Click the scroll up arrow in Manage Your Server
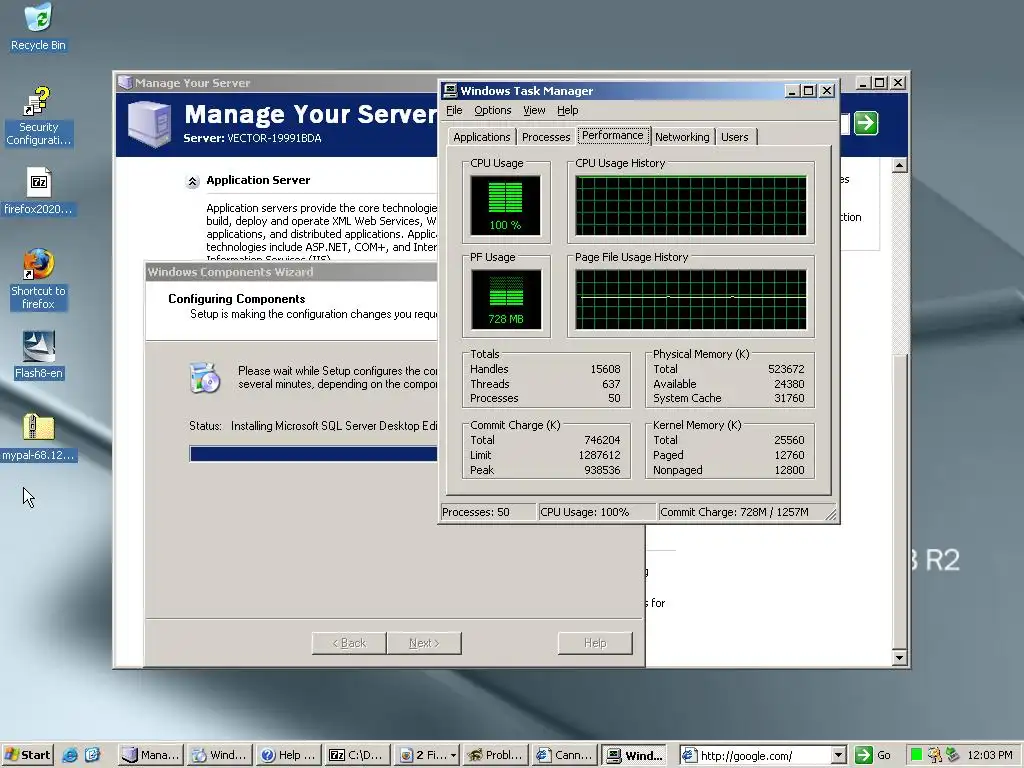Viewport: 1024px width, 768px height. tap(900, 165)
